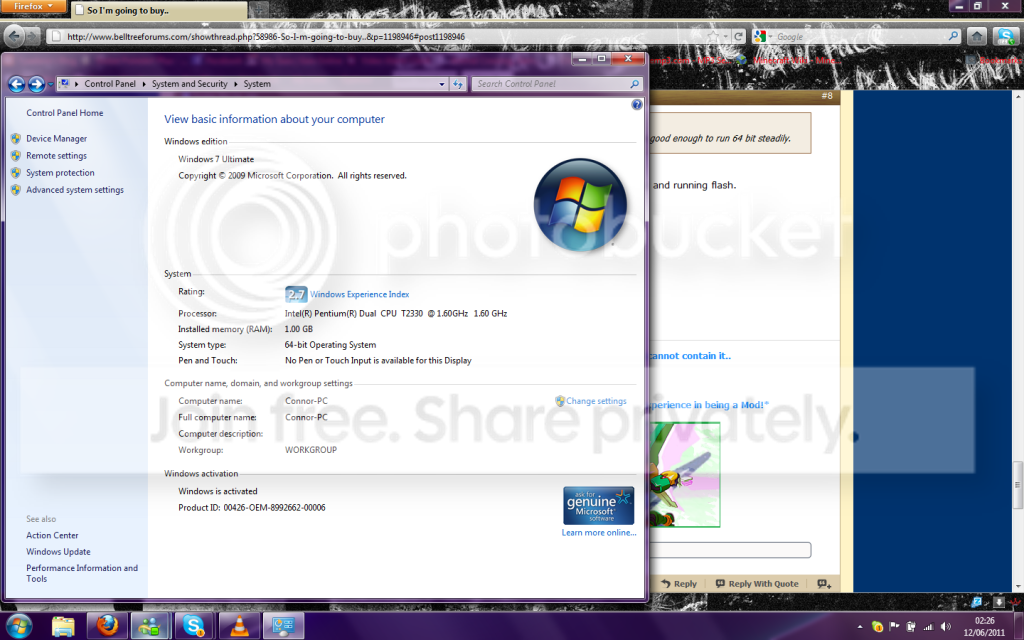Open System protection

pos(60,172)
